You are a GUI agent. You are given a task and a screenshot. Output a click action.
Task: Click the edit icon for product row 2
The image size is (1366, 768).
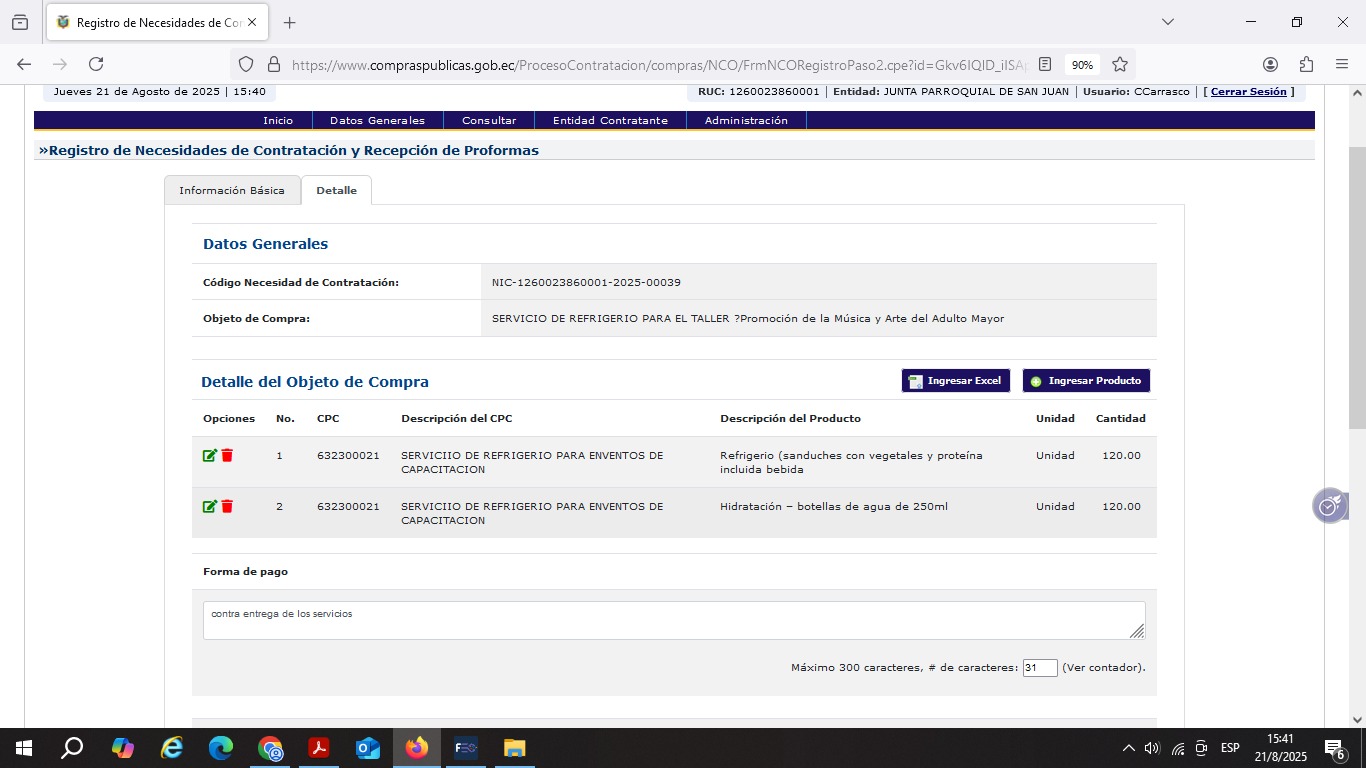(x=209, y=507)
